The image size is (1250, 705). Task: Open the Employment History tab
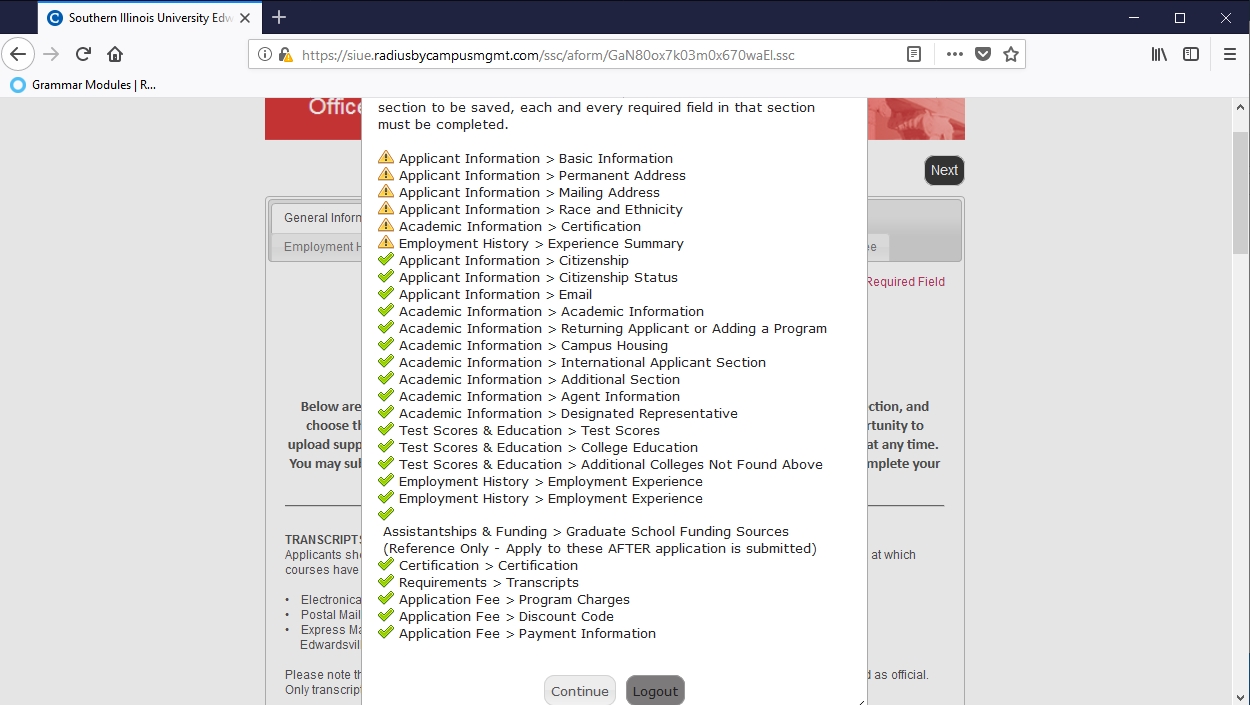point(318,247)
